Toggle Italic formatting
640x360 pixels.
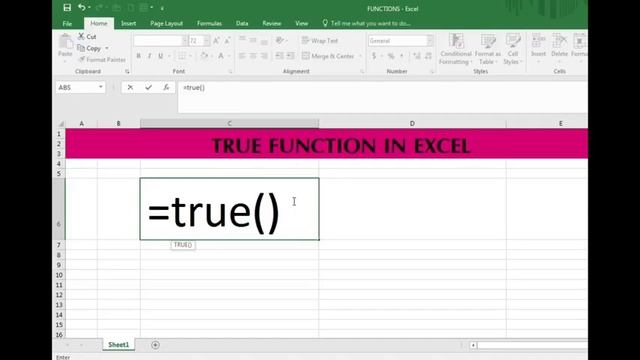click(x=149, y=56)
